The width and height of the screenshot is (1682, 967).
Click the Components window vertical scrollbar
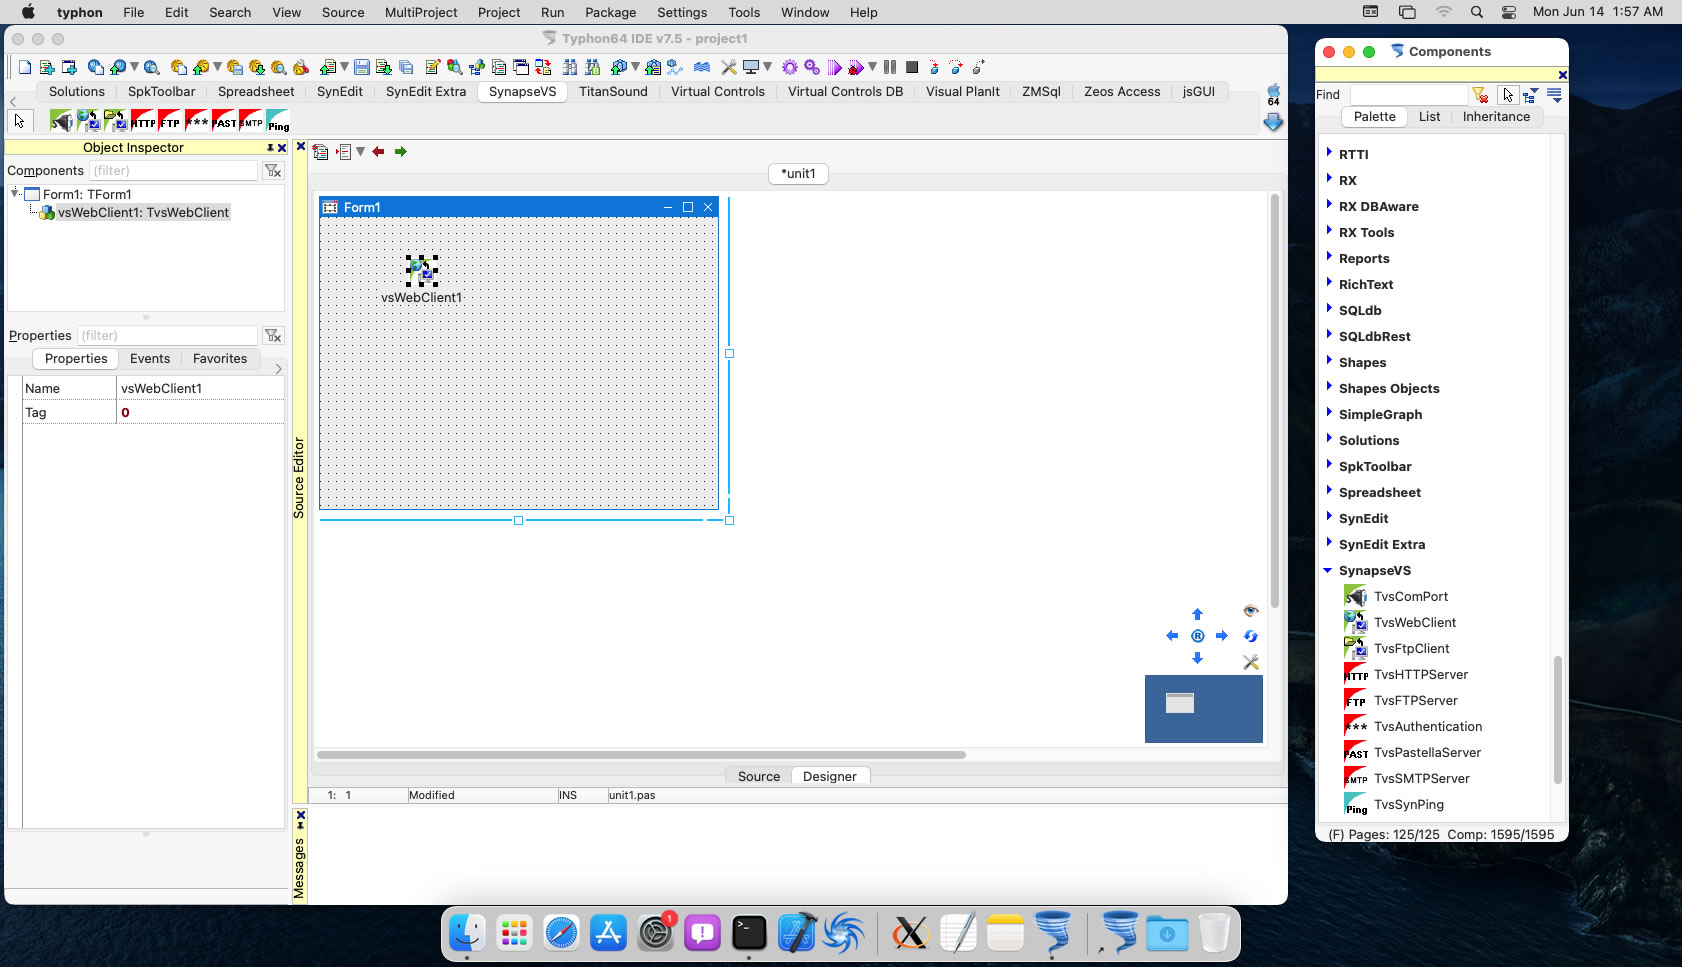[1557, 720]
